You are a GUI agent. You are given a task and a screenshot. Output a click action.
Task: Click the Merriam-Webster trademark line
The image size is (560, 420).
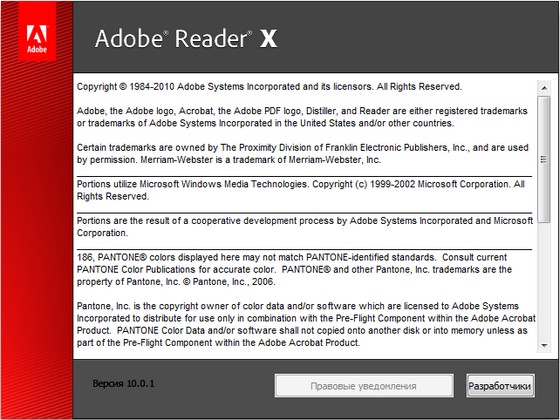point(229,160)
